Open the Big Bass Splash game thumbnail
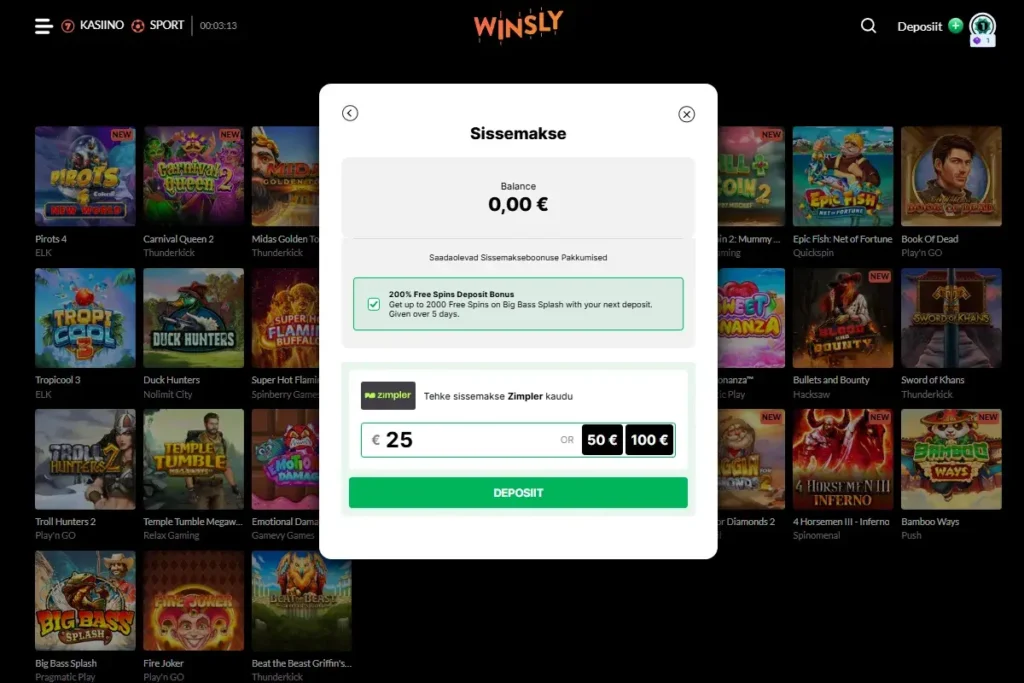The image size is (1024, 683). coord(85,601)
